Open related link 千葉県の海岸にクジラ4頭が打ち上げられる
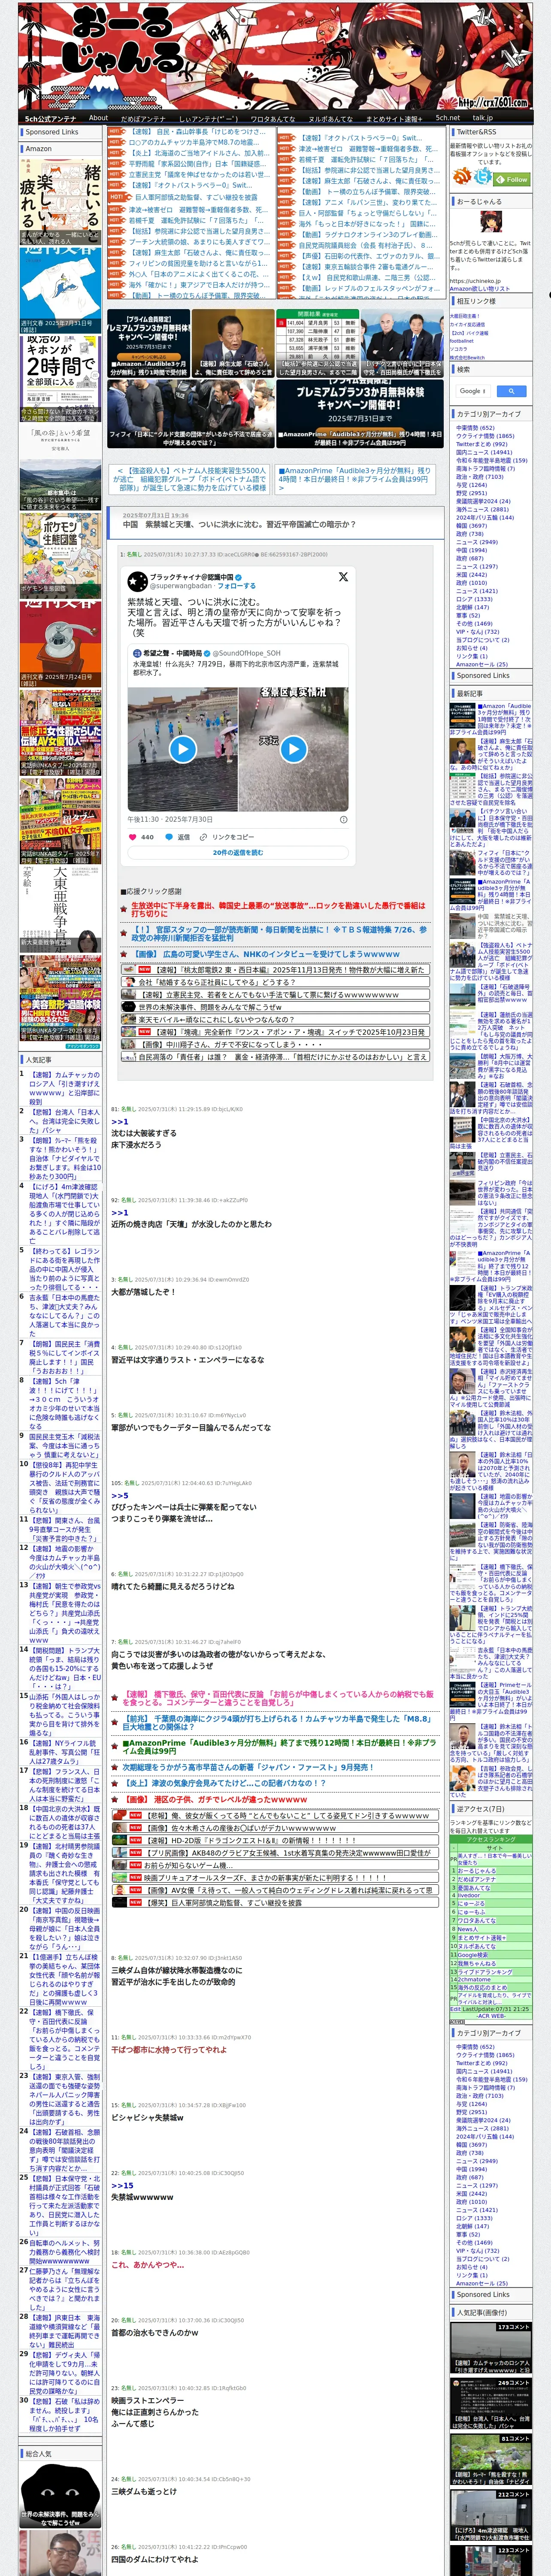Screen dimensions: 551x2576 (x=277, y=1723)
